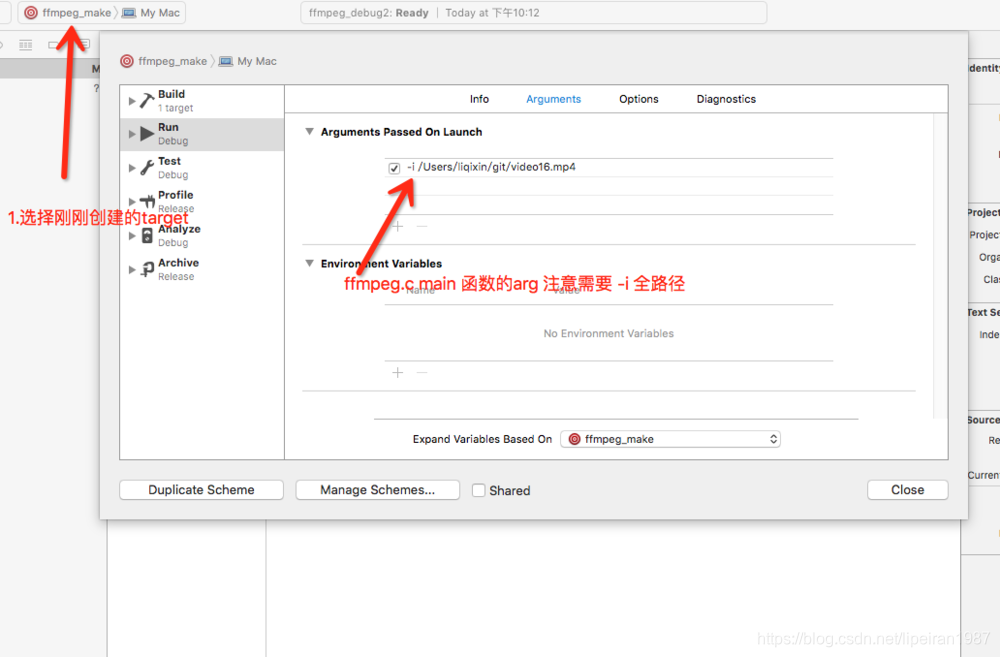Viewport: 1000px width, 657px height.
Task: Click My Mac icon in sheet breadcrumb
Action: coord(226,61)
